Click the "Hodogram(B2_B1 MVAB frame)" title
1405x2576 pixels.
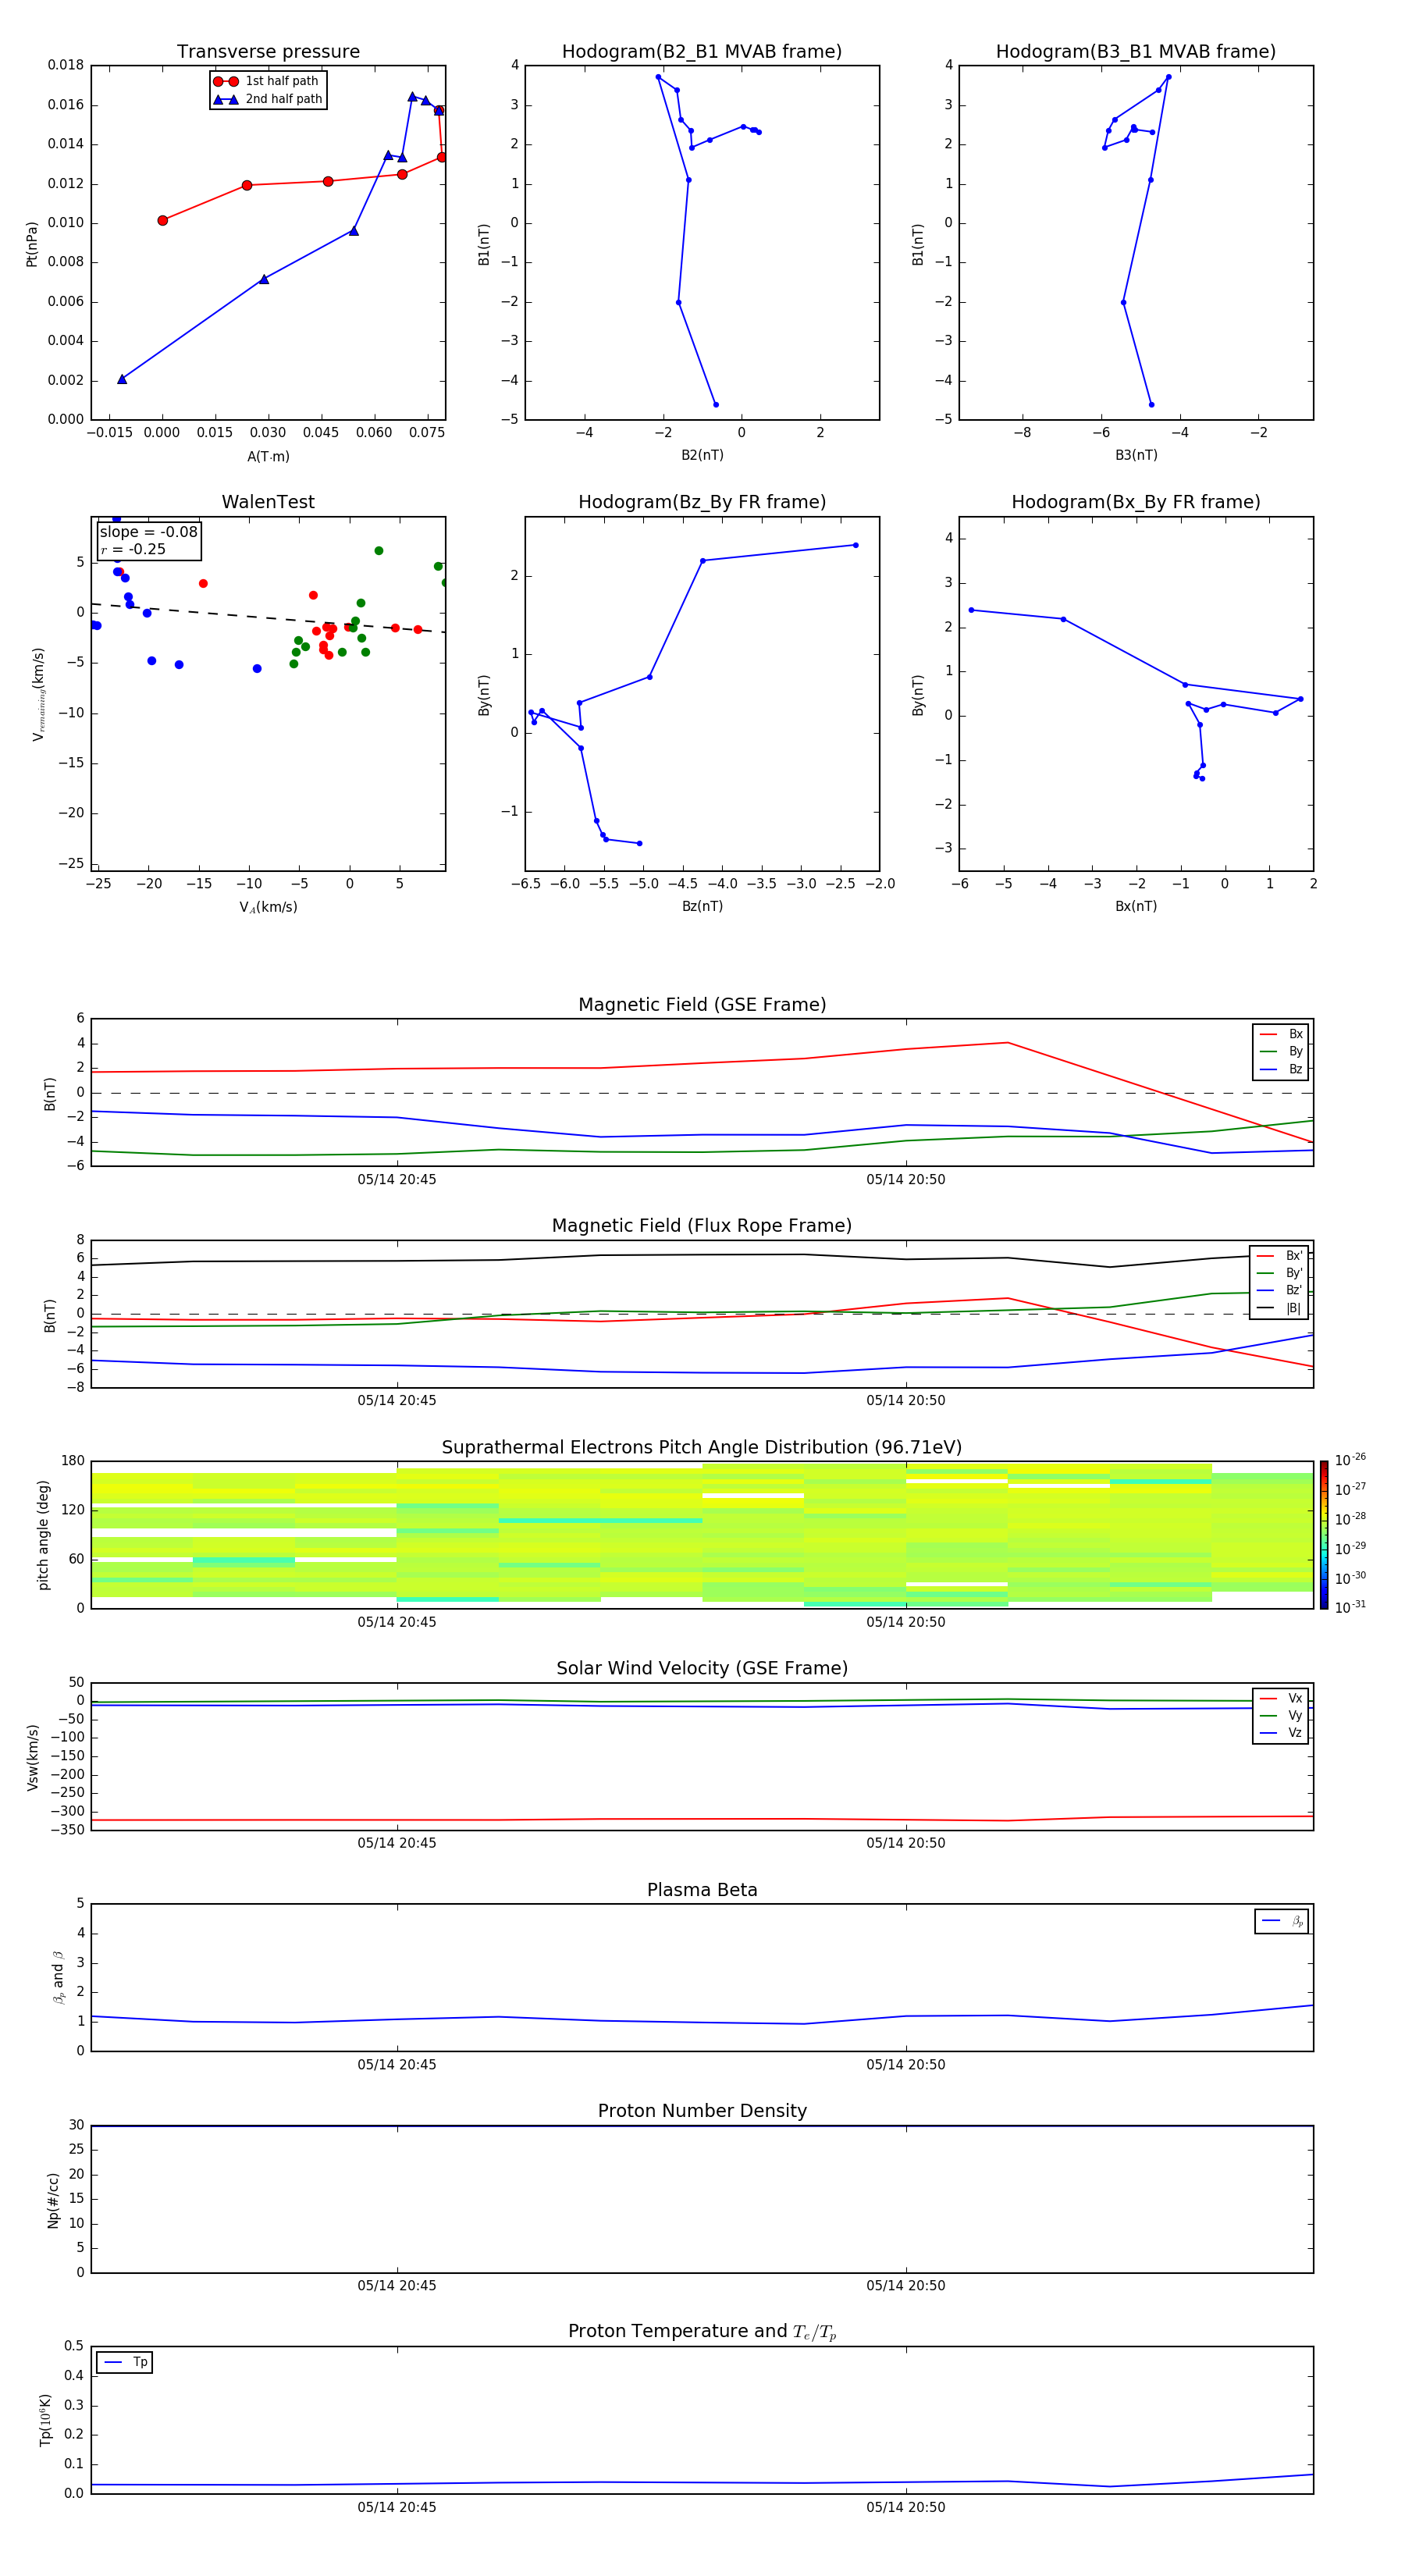tap(702, 52)
